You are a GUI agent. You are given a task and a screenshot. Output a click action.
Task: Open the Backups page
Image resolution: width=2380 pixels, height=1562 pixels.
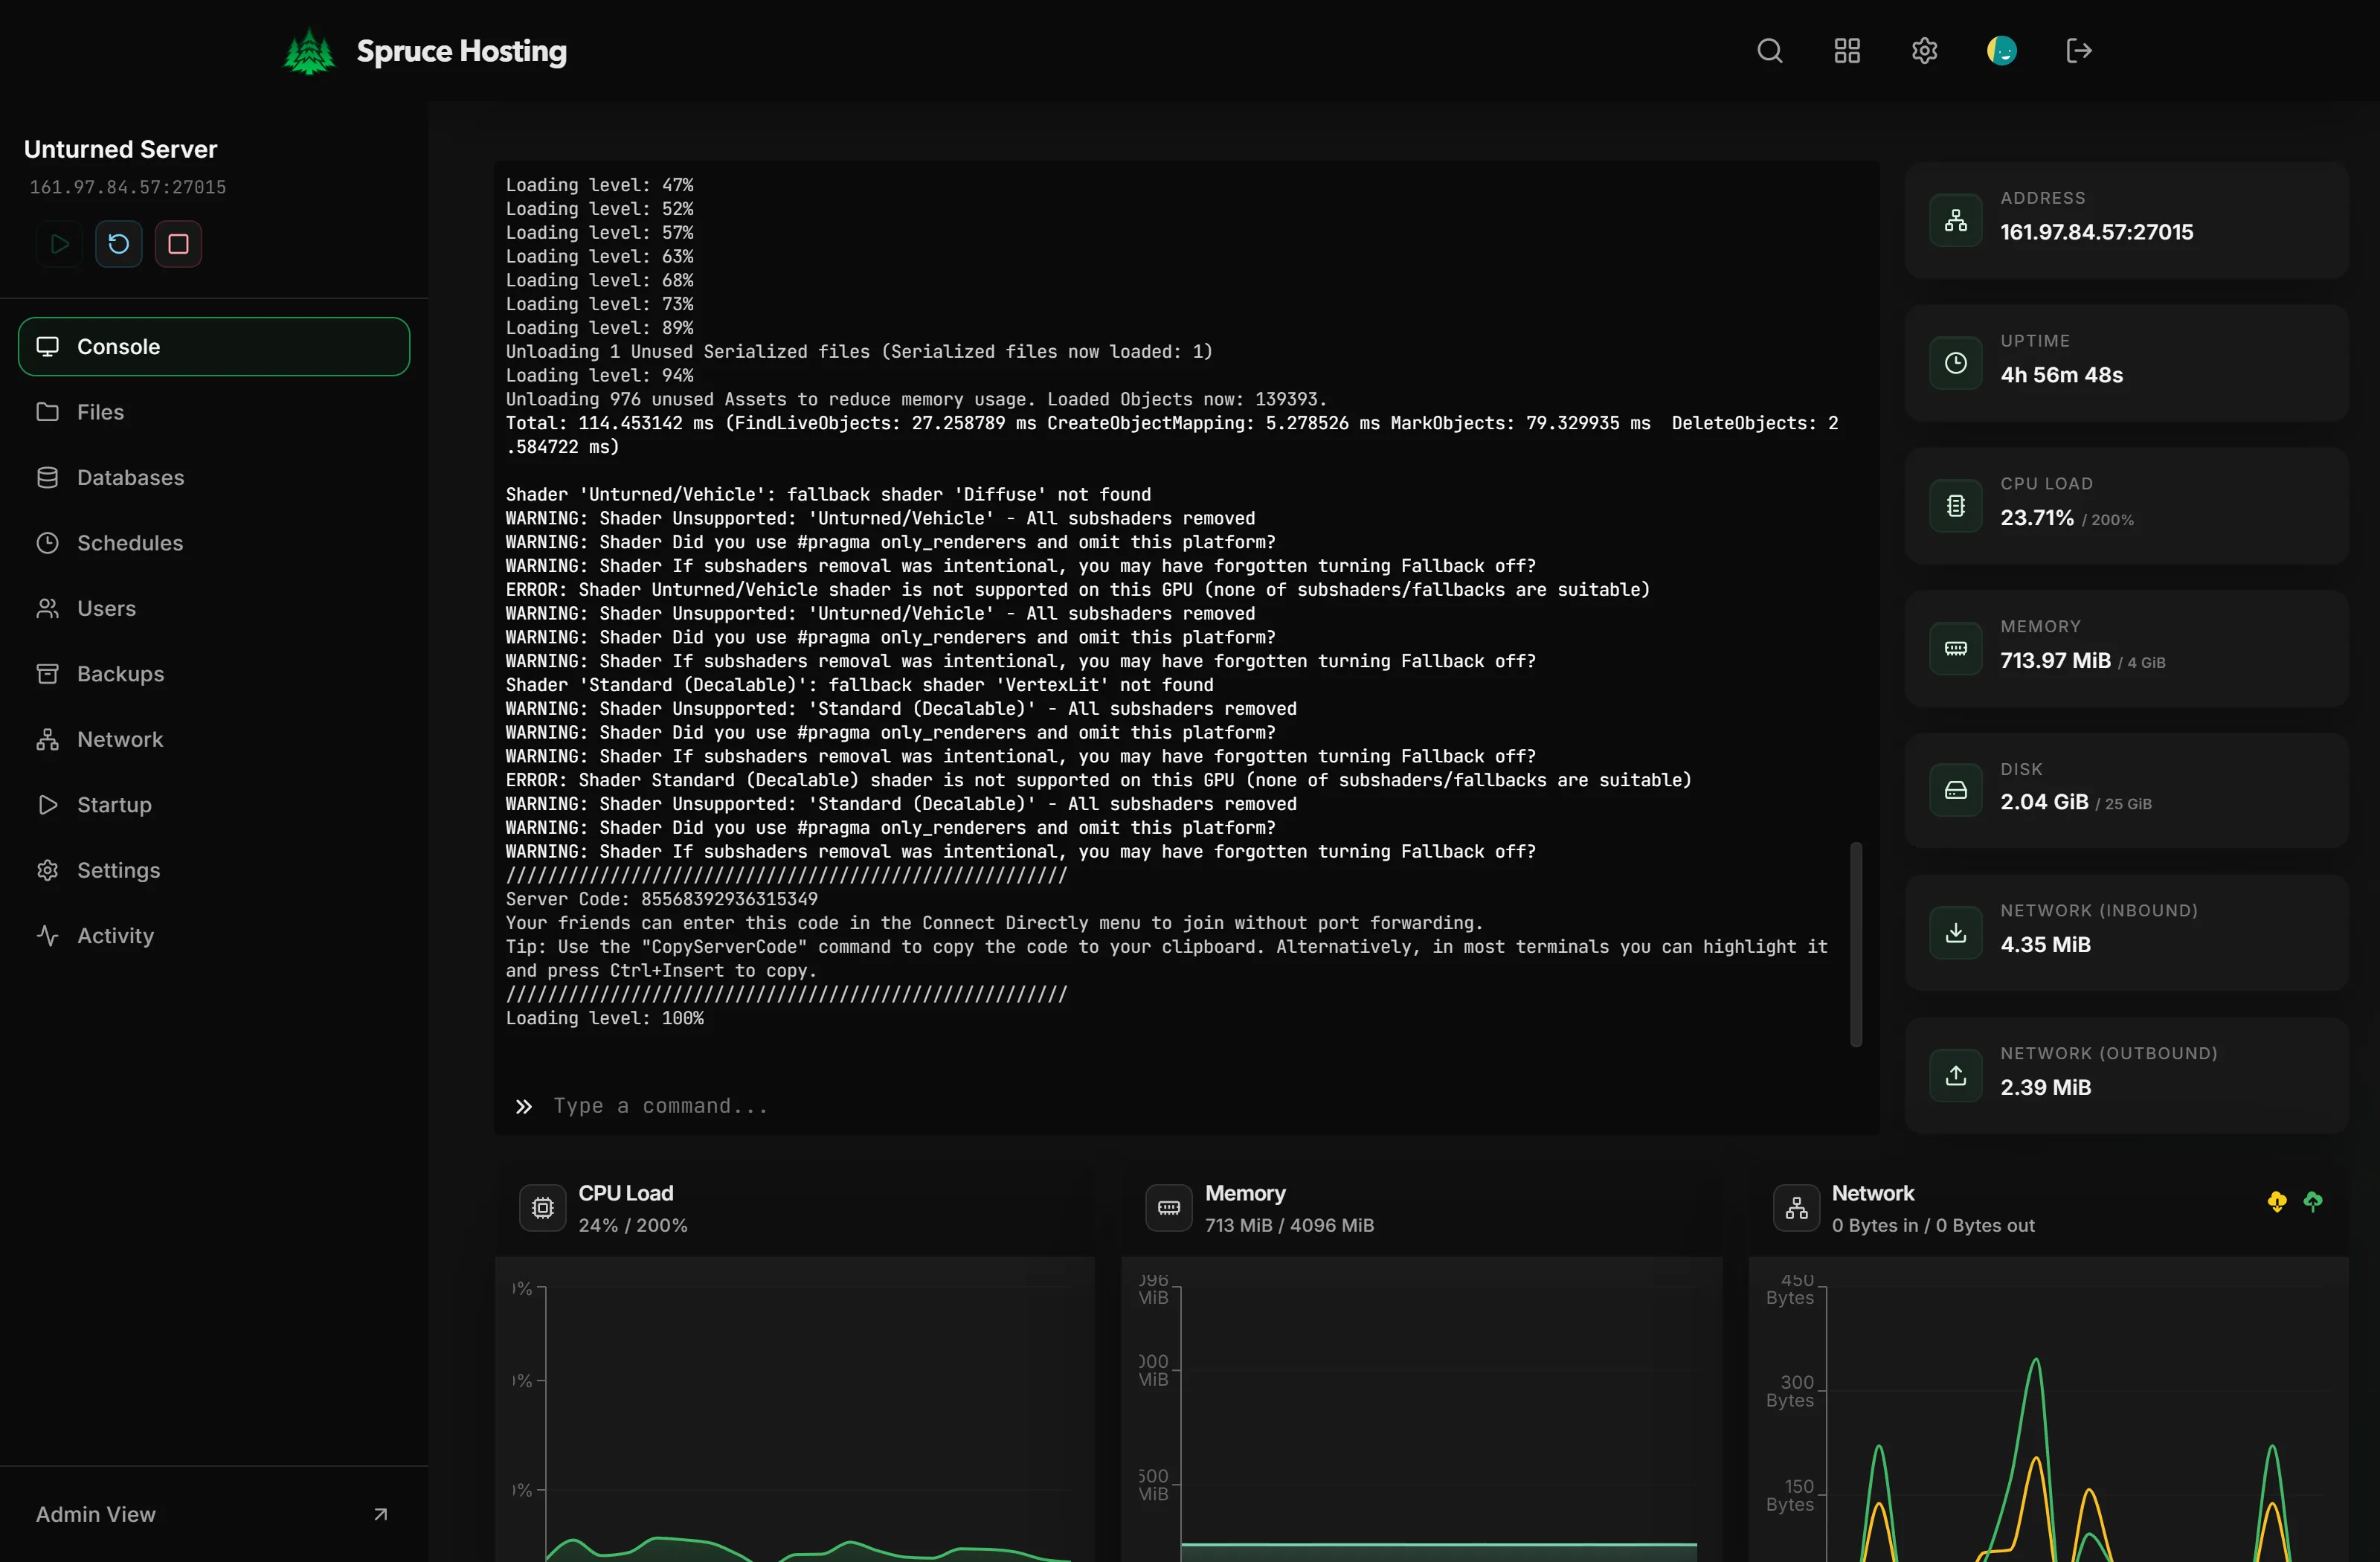point(214,674)
